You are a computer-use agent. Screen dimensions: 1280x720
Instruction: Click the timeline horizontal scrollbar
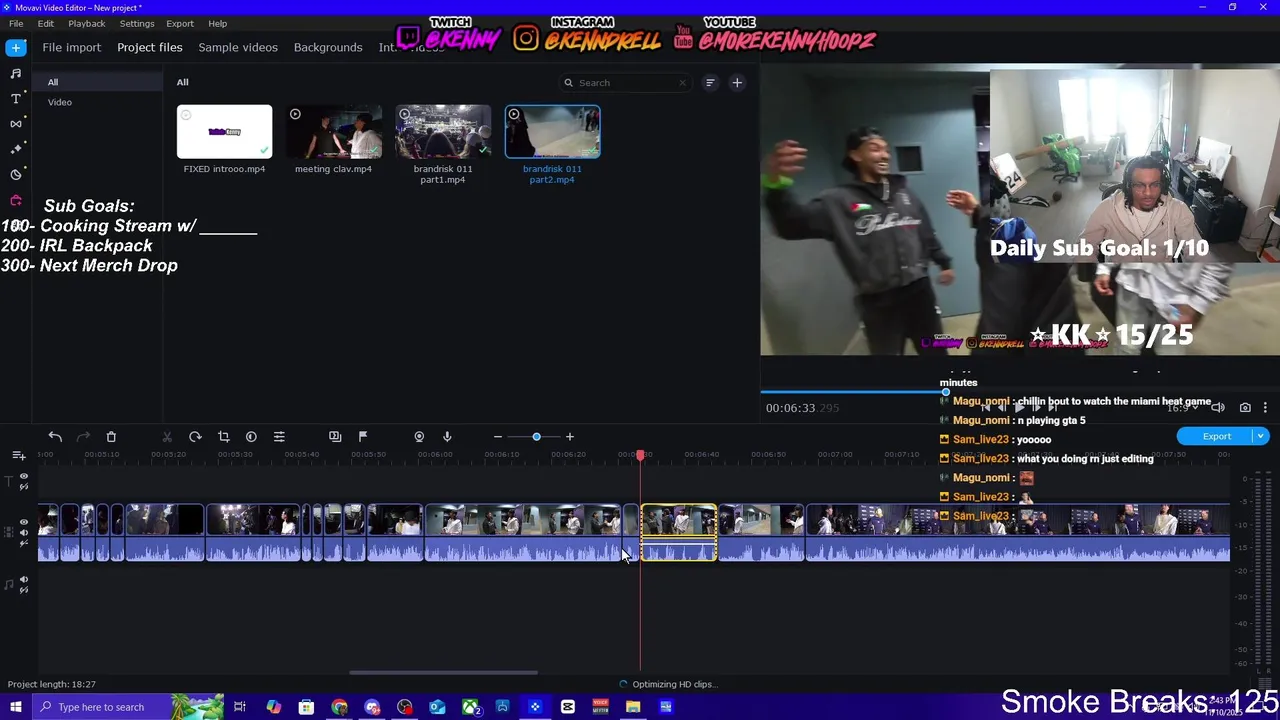444,672
